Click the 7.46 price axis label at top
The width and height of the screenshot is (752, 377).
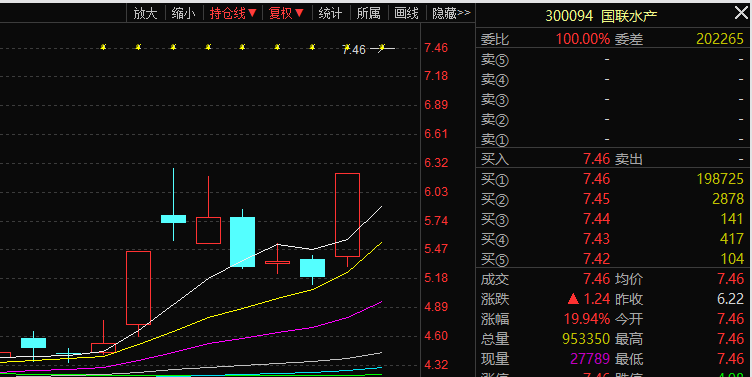coord(436,47)
